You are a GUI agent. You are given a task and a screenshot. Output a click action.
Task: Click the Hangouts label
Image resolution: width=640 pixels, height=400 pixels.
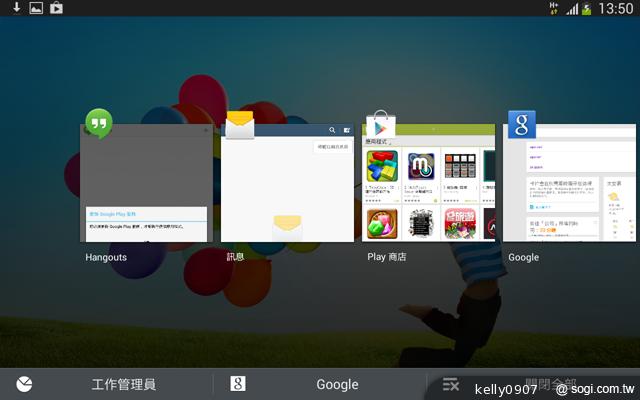click(106, 258)
